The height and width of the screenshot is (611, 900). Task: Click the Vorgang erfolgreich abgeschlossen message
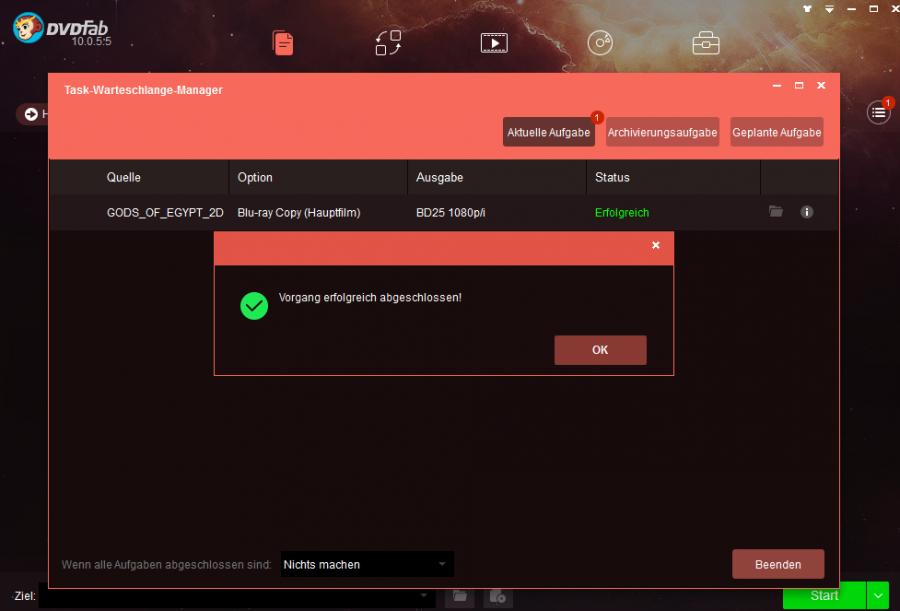(x=370, y=297)
